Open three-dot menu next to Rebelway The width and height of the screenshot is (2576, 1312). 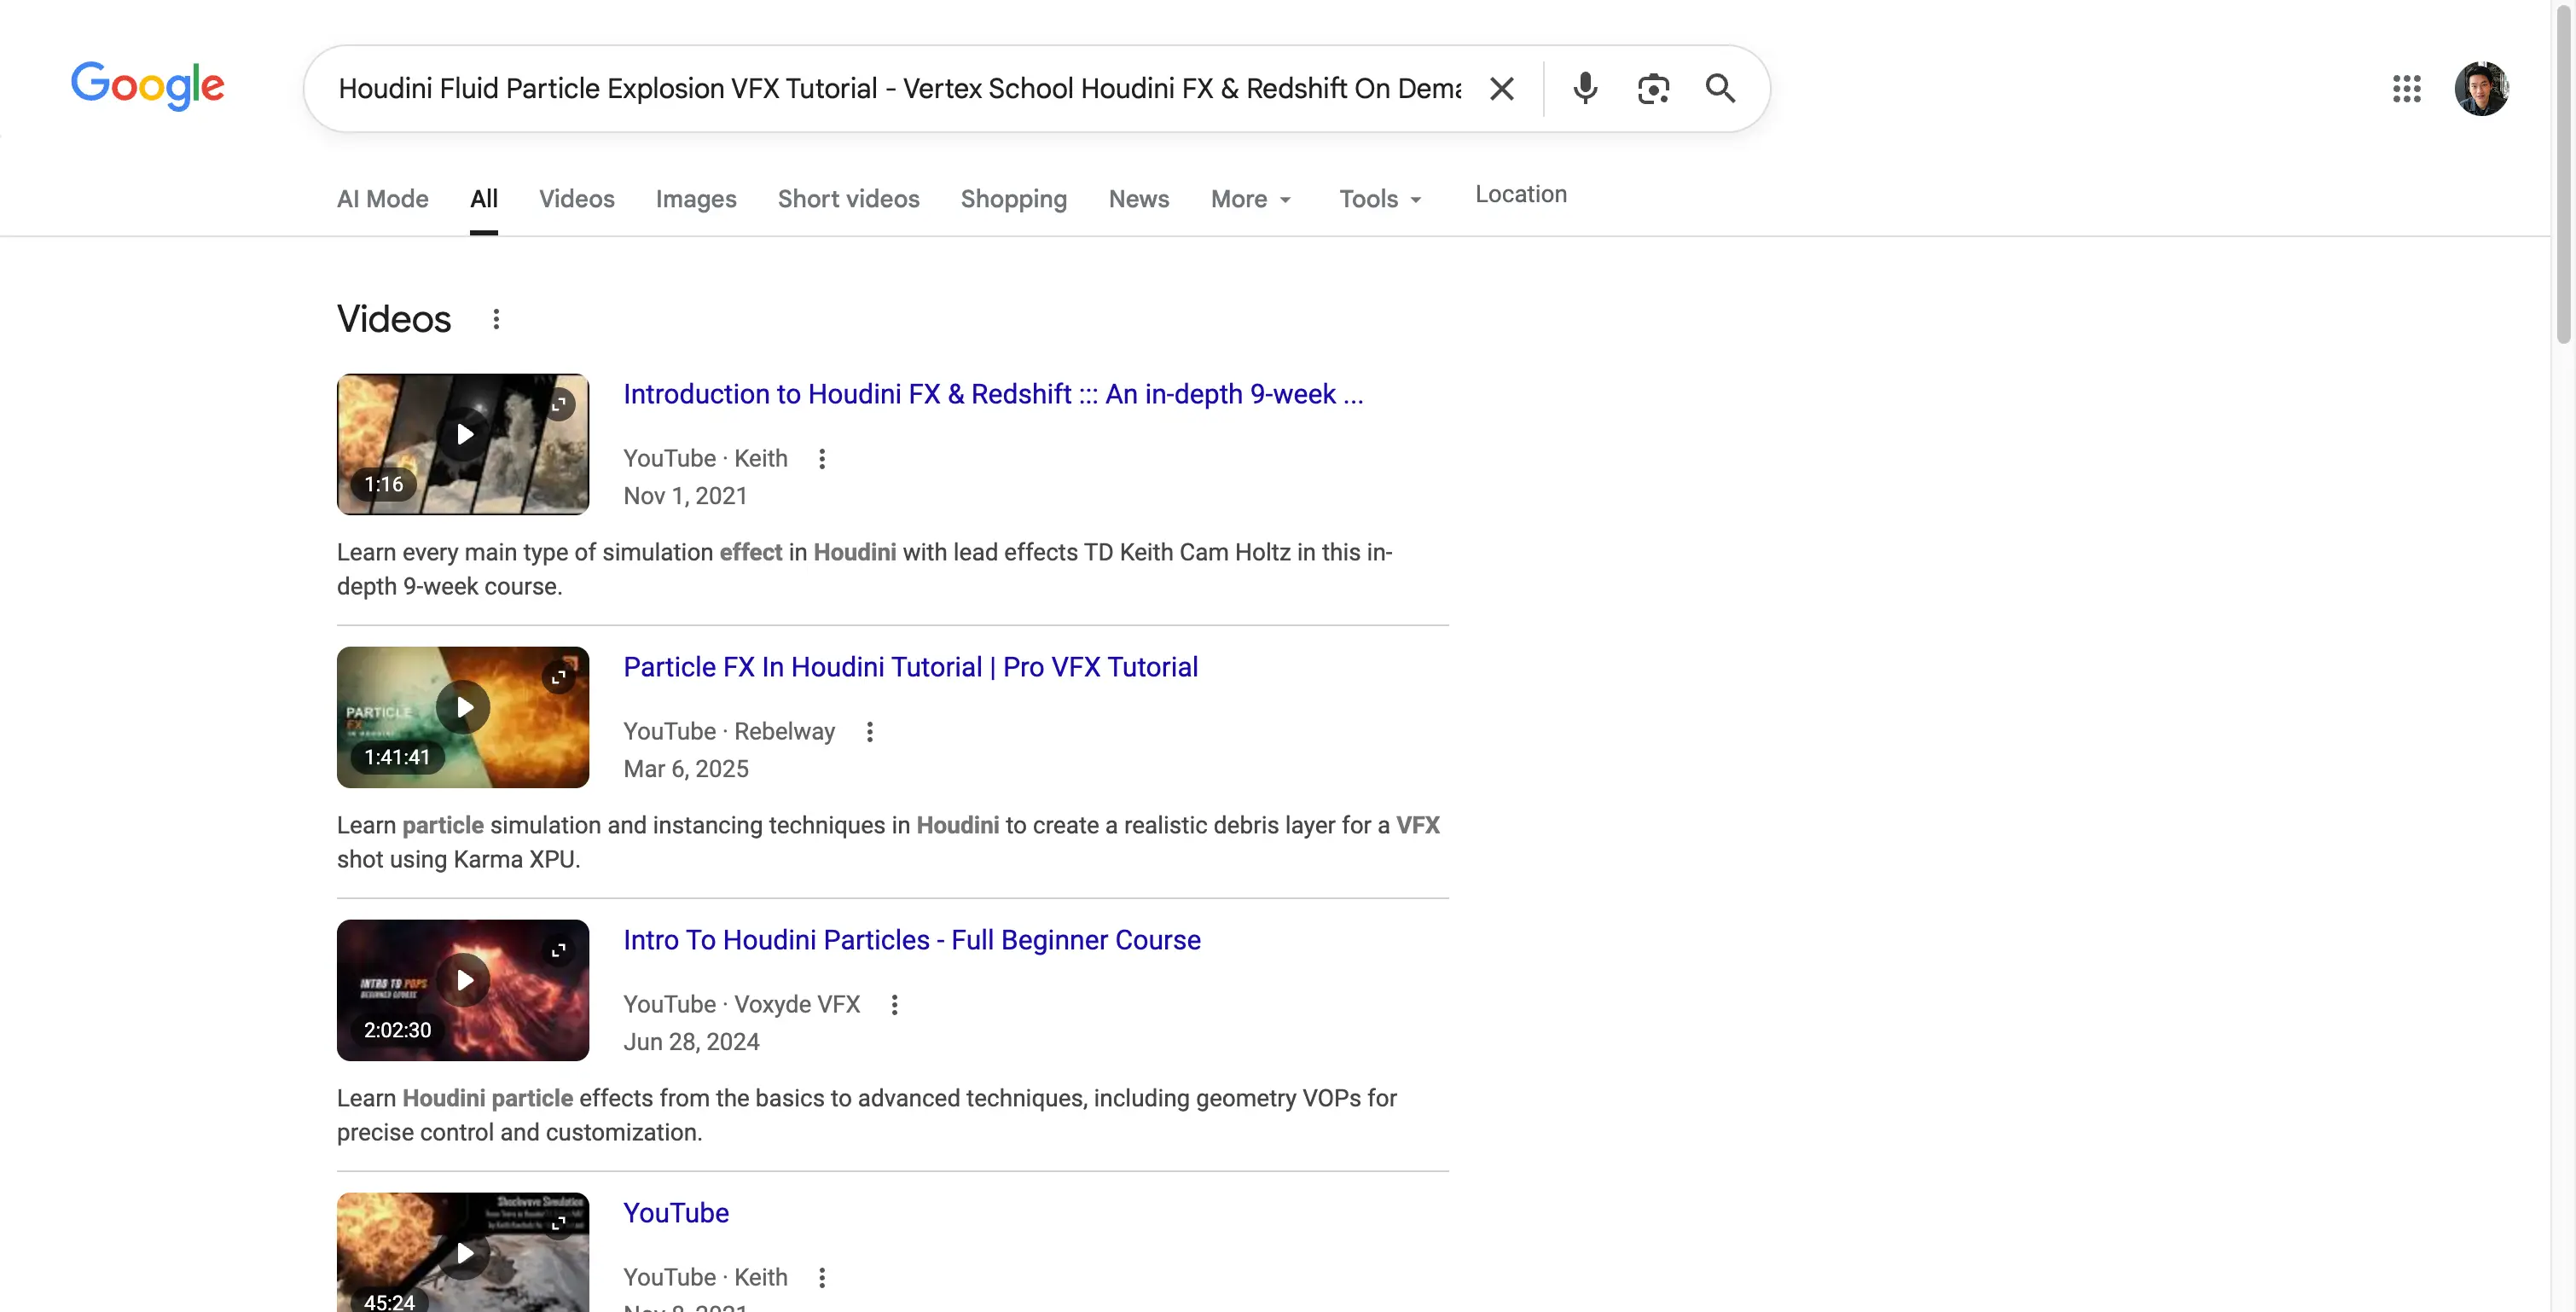tap(870, 732)
